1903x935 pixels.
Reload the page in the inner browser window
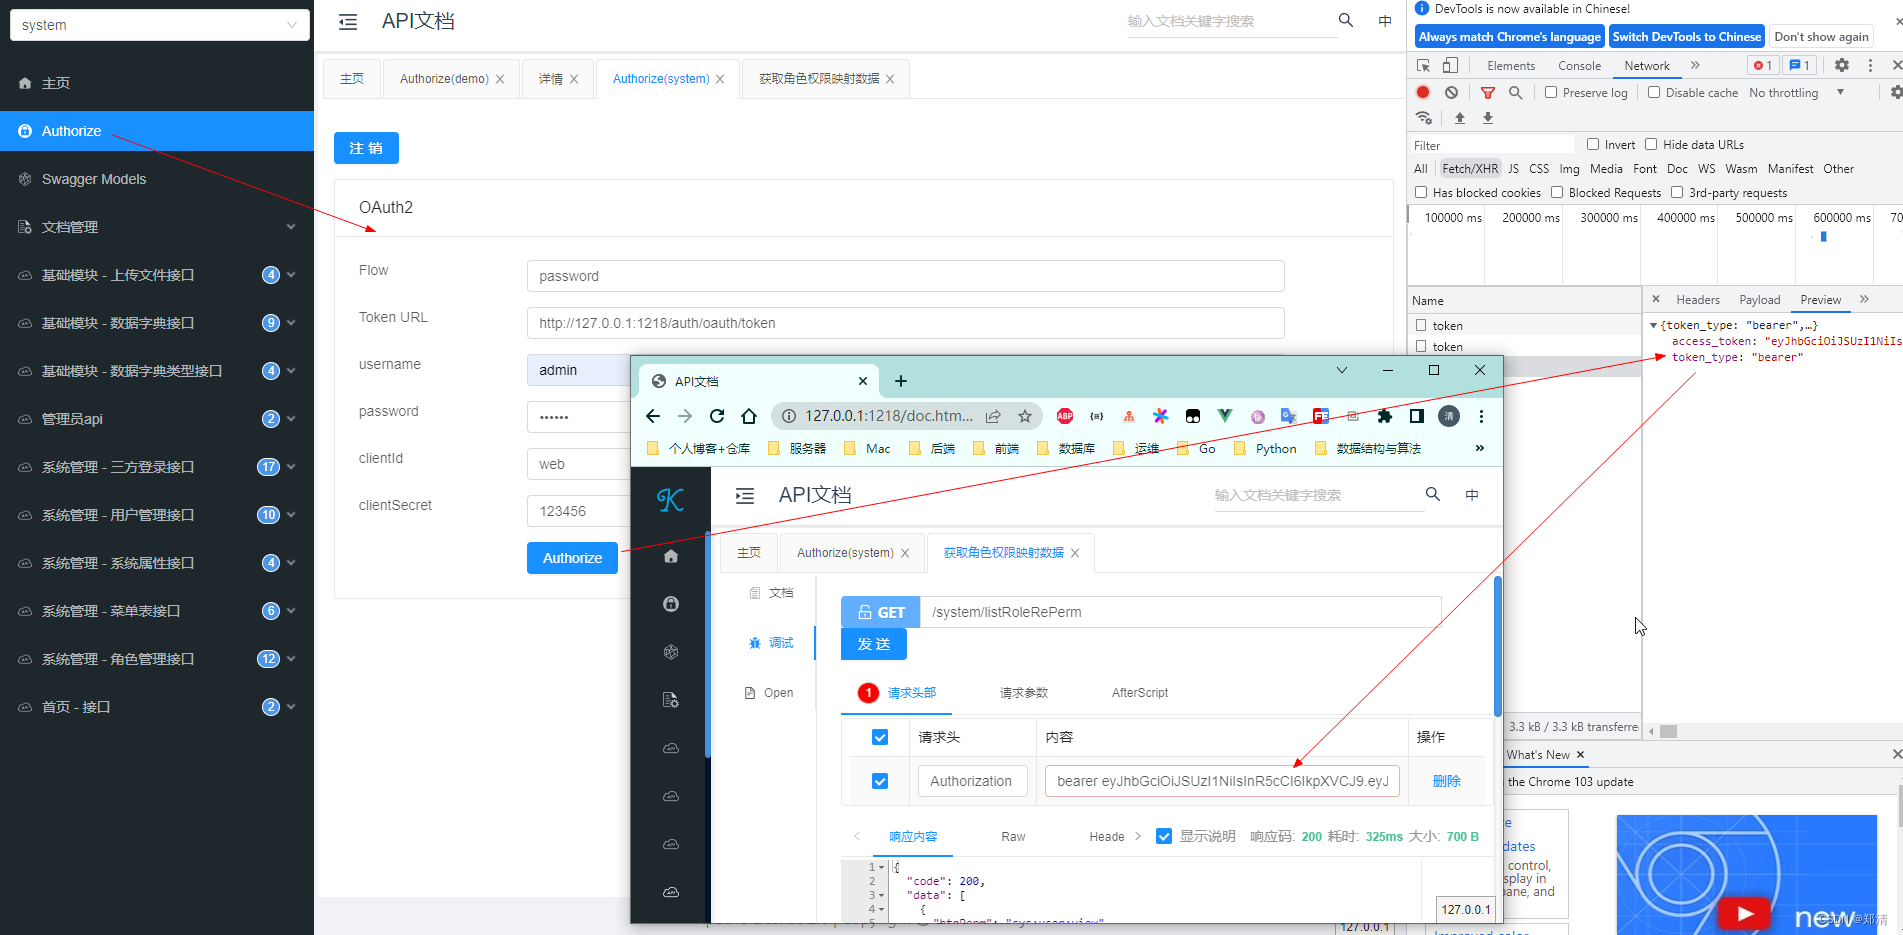[717, 416]
